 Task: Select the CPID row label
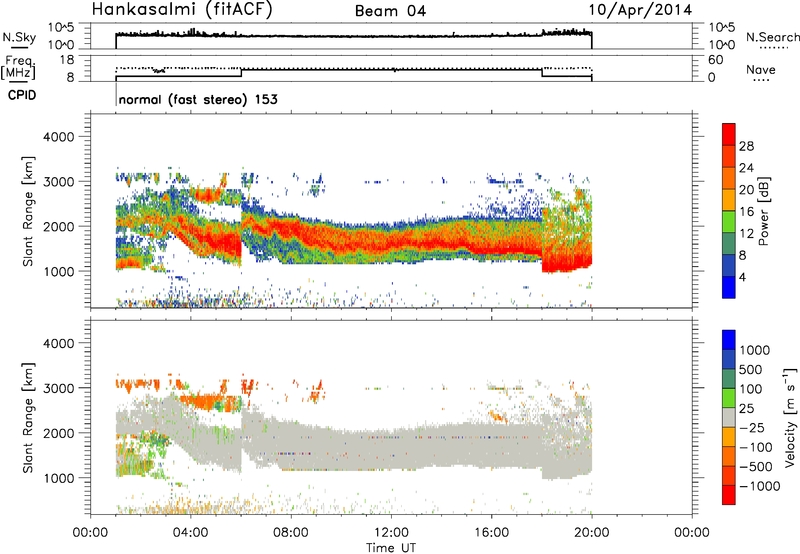pyautogui.click(x=22, y=95)
